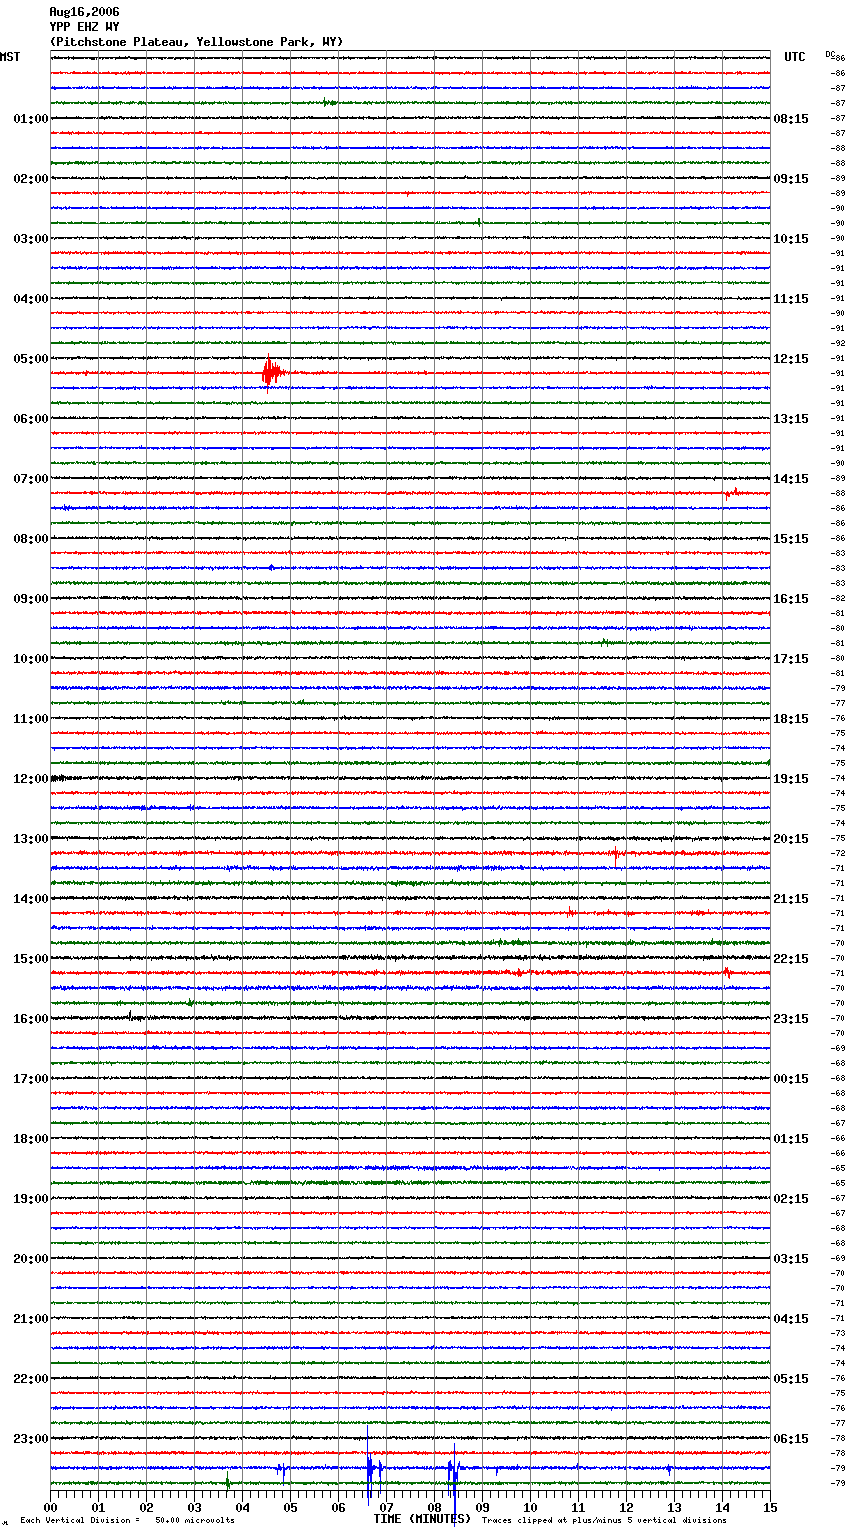Click the 23:00 MST time label
The height and width of the screenshot is (1534, 850).
tap(30, 1439)
